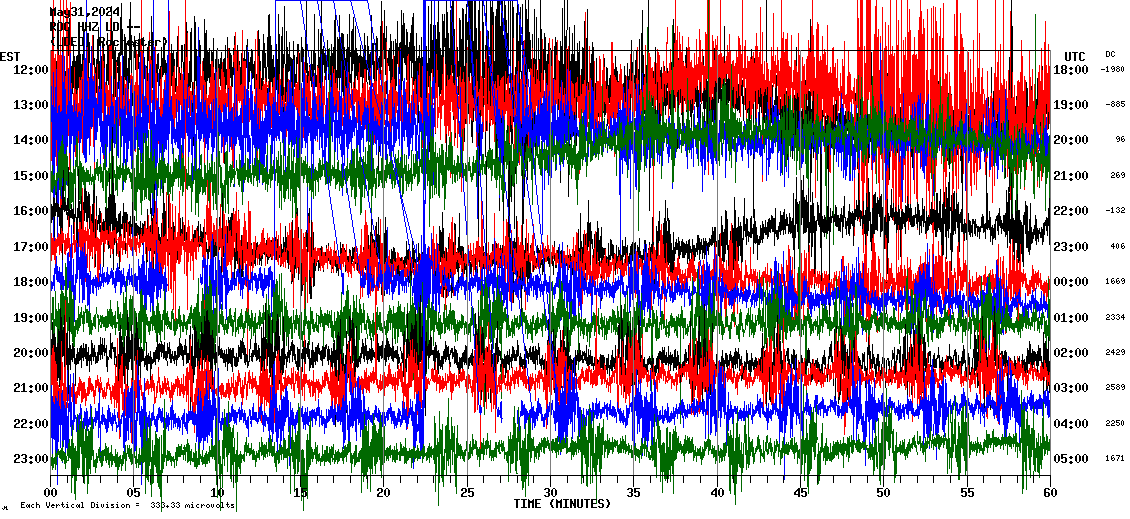Select the 16:00 EST trace label
The image size is (1130, 519).
(30, 211)
